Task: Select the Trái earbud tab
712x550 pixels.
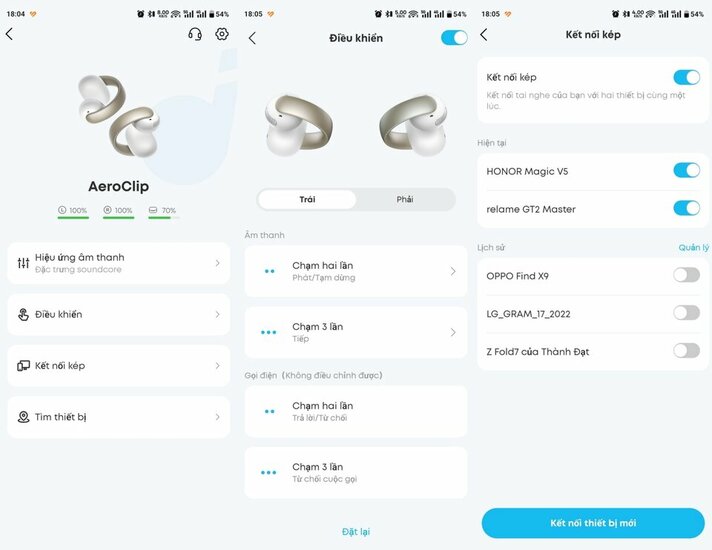Action: click(307, 199)
